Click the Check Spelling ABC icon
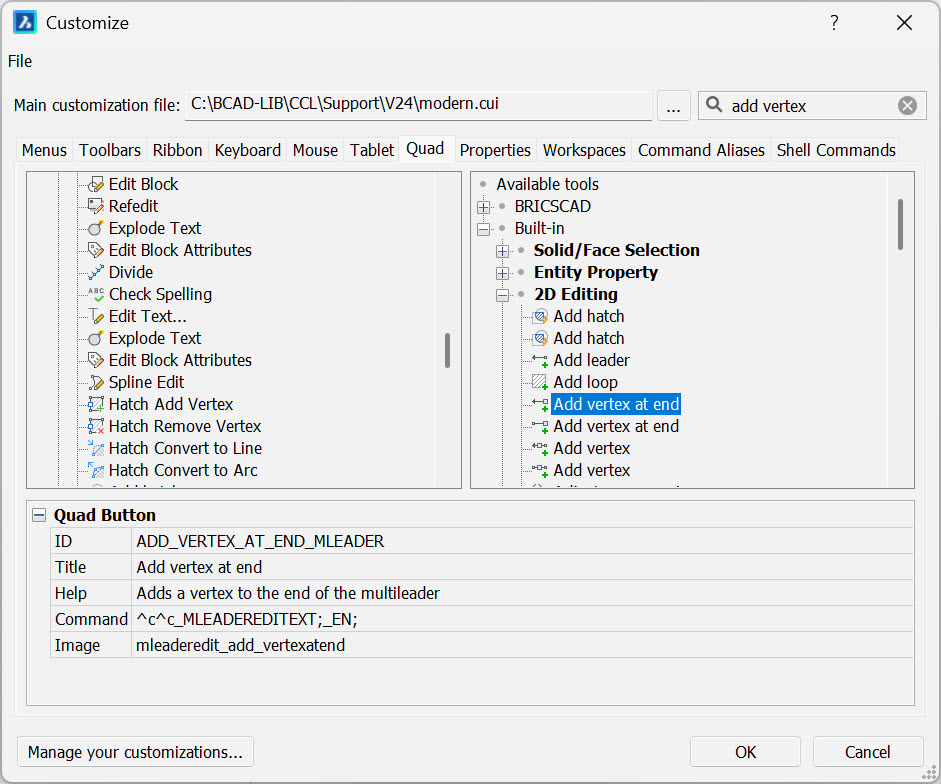The width and height of the screenshot is (941, 784). click(95, 295)
